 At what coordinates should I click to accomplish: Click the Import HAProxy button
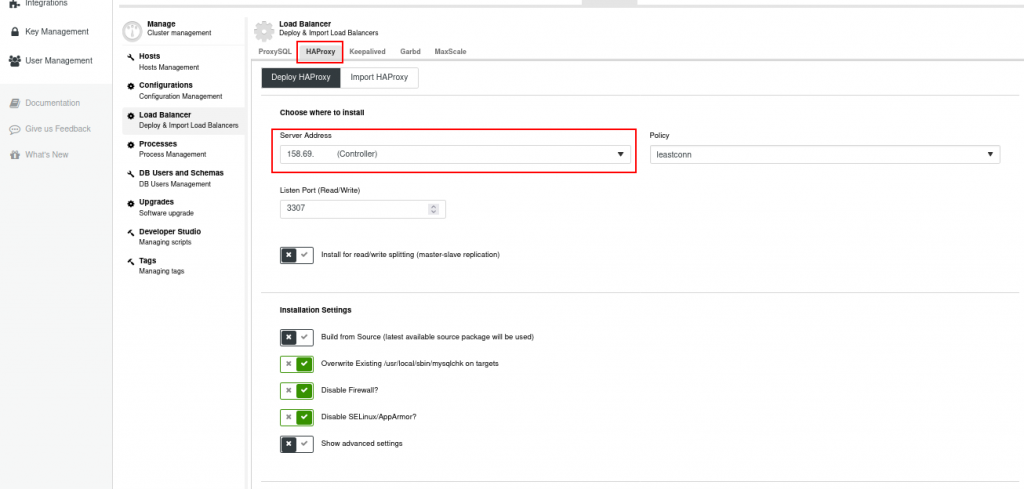pos(379,77)
